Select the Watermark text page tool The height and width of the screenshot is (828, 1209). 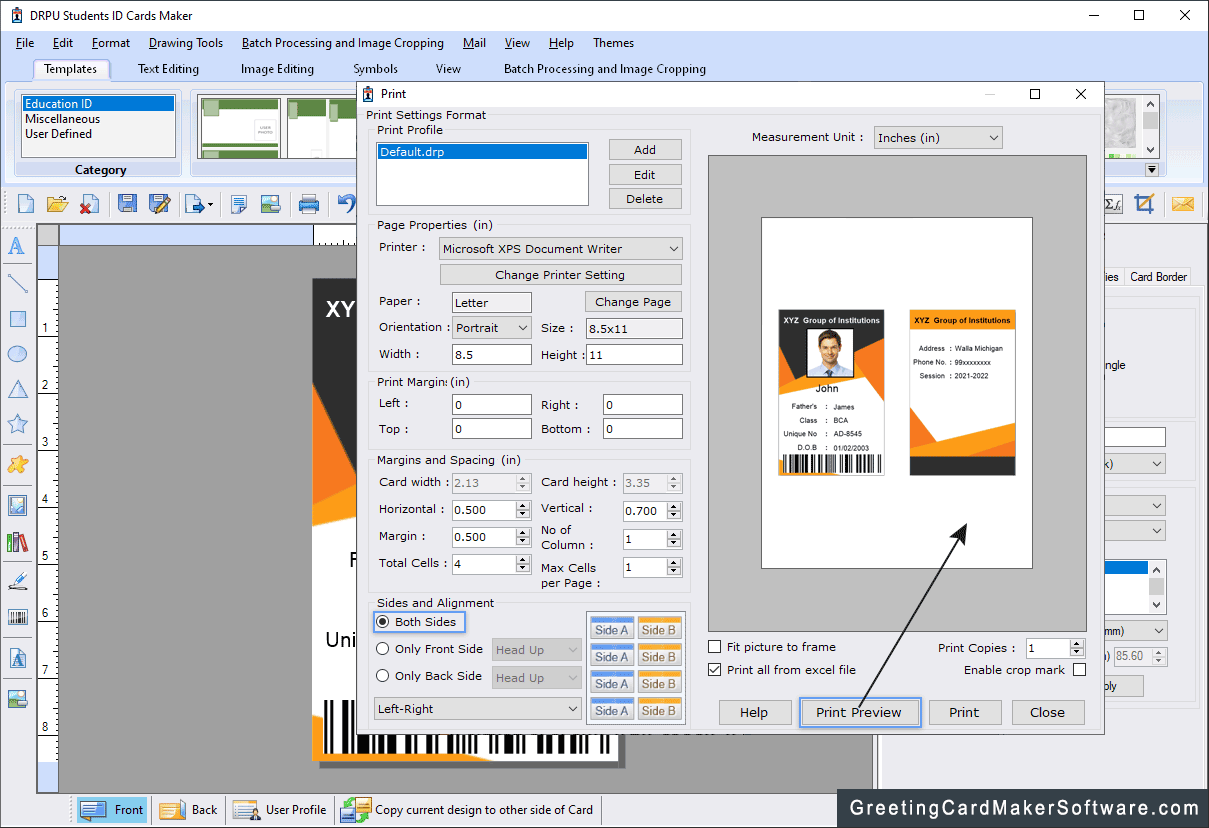(x=17, y=658)
